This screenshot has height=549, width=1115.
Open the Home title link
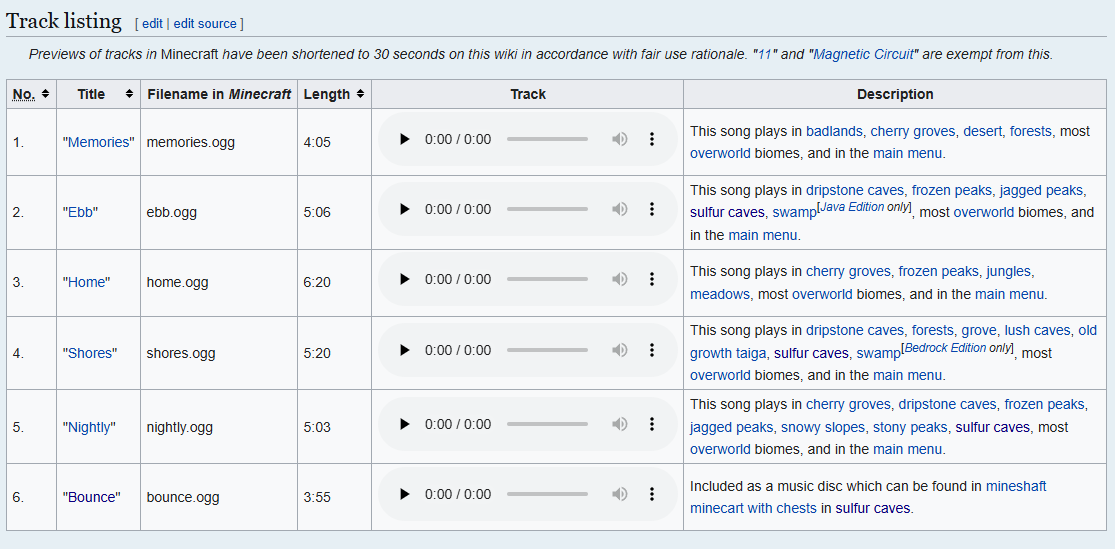tap(87, 282)
